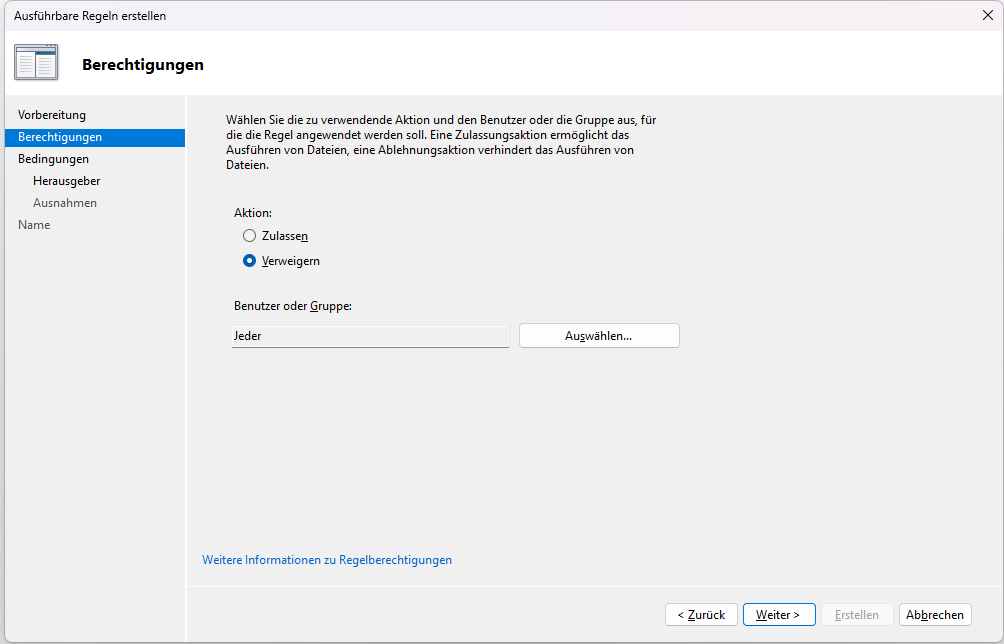Select the Ausnahmen sub-step in the sidebar
Screen dimensions: 1004x644
[65, 203]
